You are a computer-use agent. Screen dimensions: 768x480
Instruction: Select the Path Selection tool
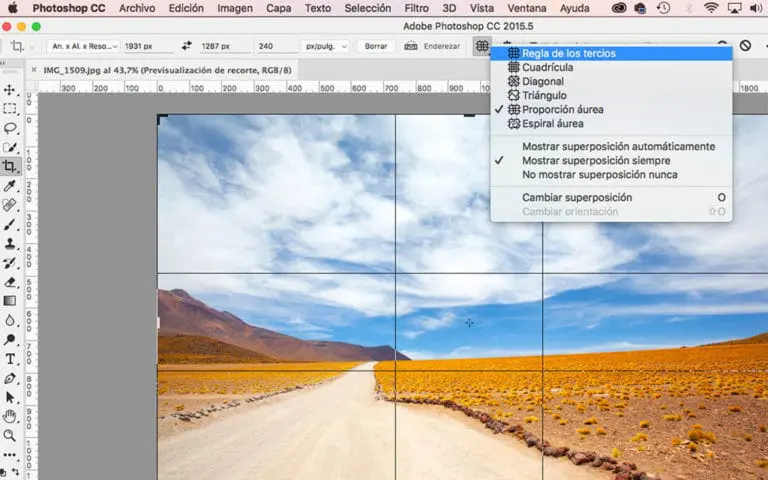point(9,397)
